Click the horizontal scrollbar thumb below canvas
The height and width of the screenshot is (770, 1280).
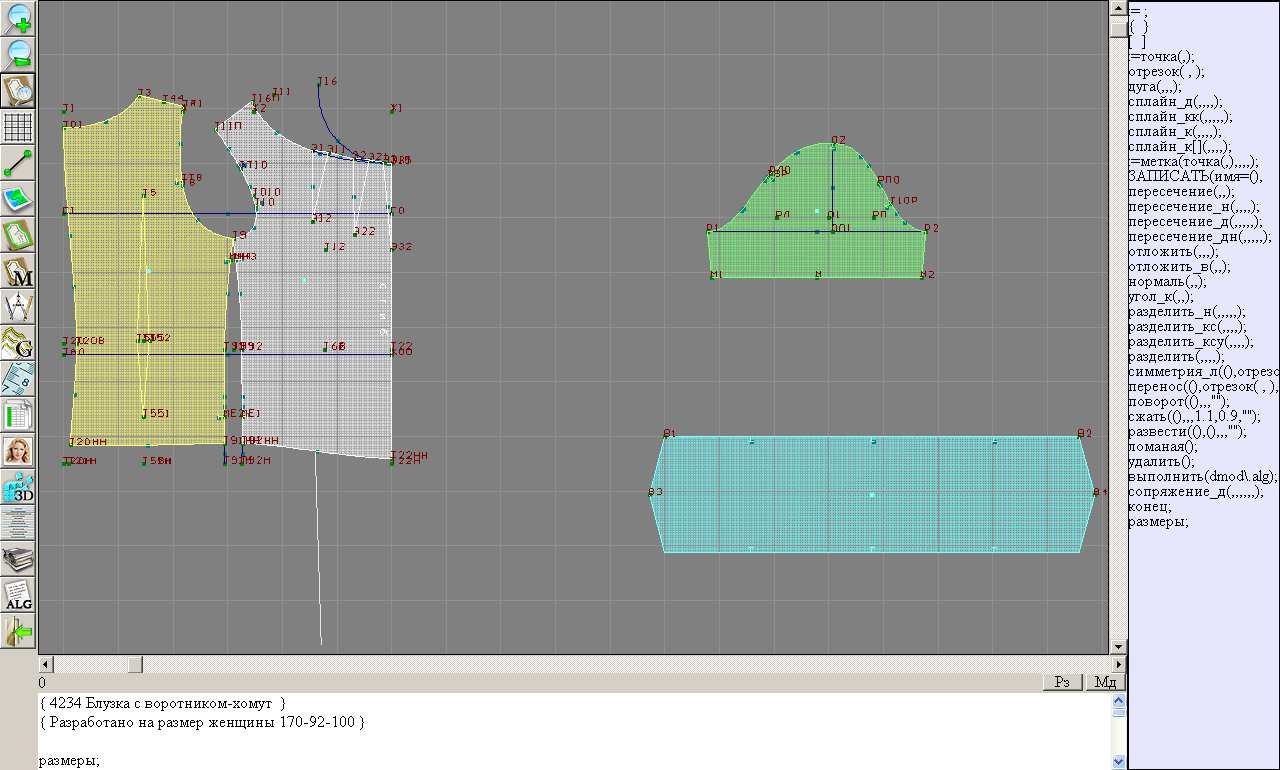(x=135, y=664)
